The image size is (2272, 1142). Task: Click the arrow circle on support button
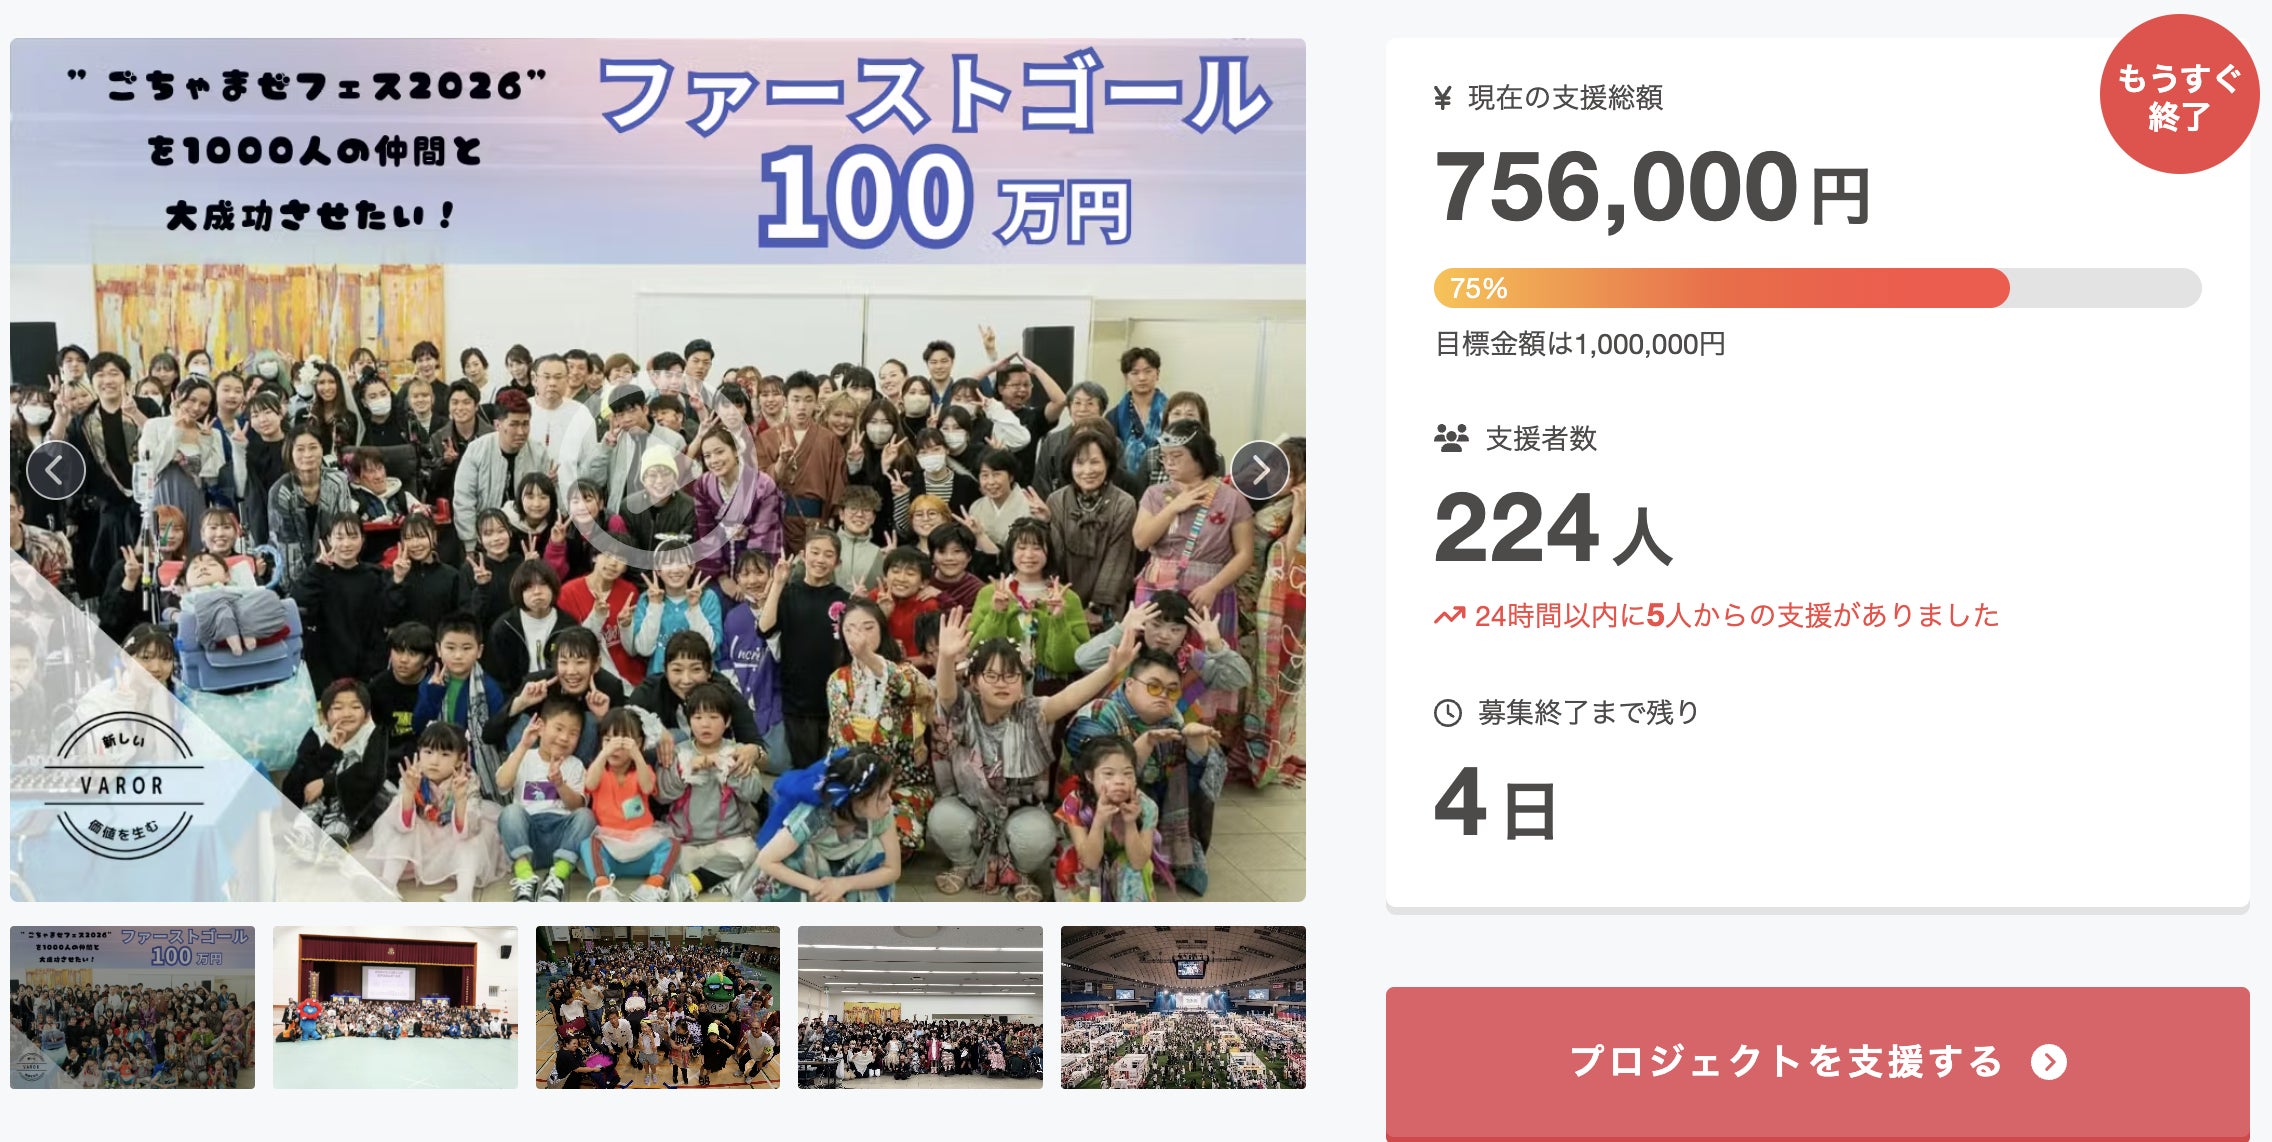click(x=2048, y=1062)
